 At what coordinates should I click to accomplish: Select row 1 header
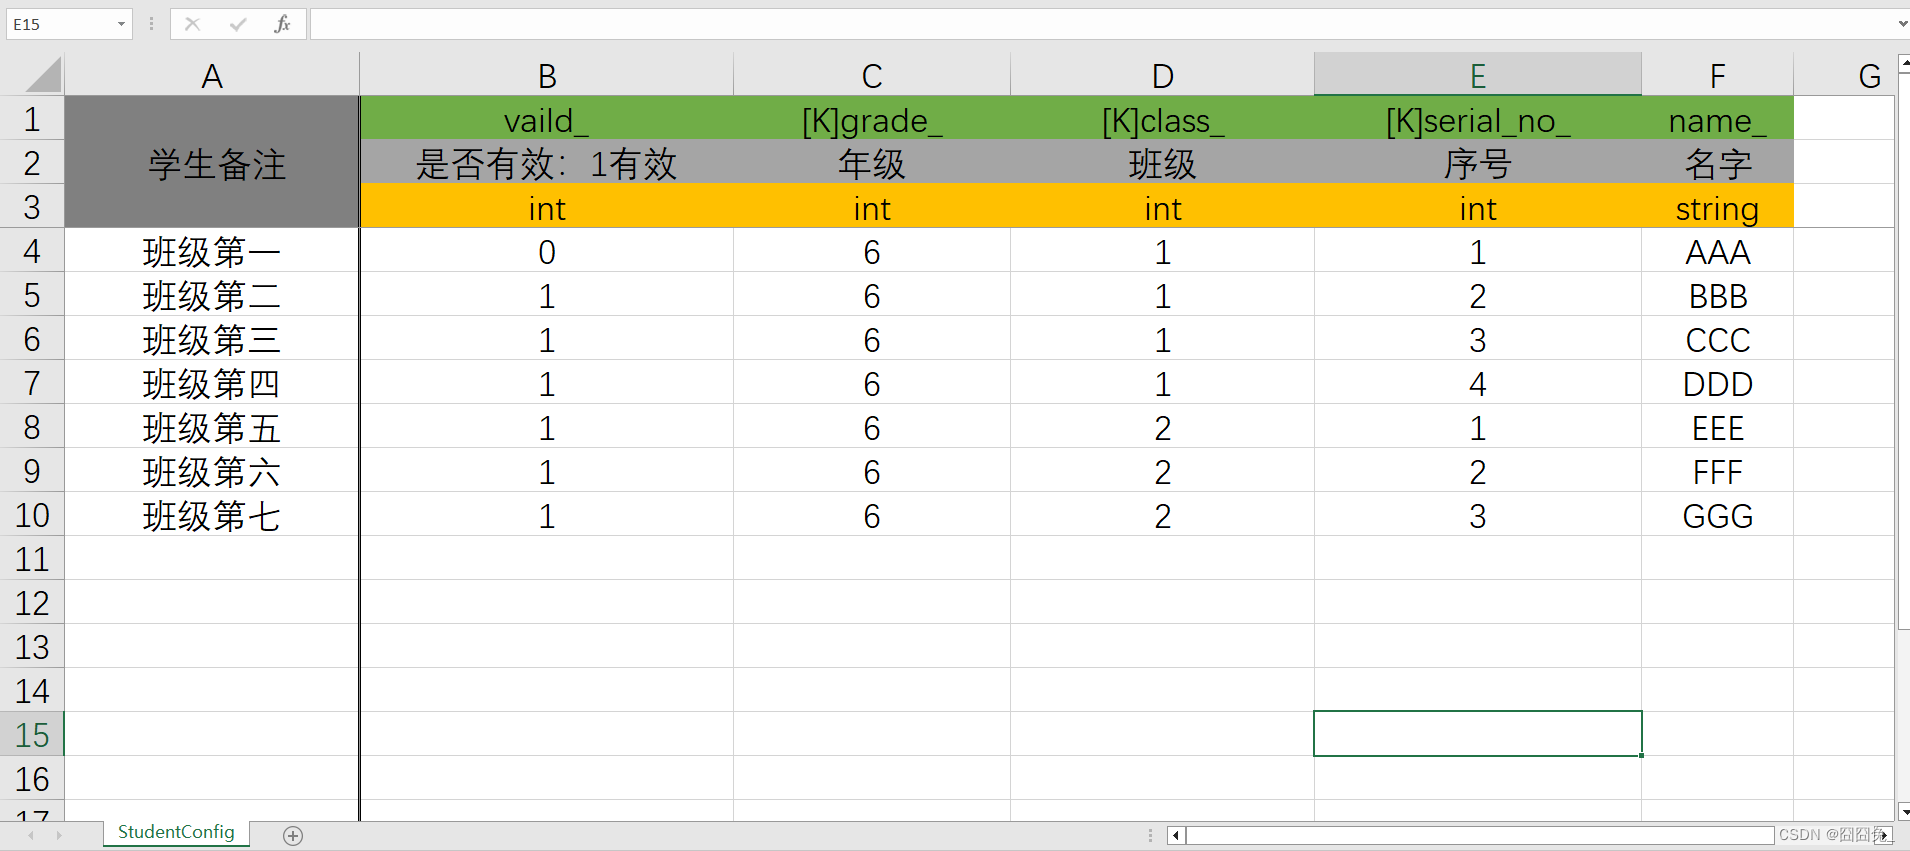(32, 119)
